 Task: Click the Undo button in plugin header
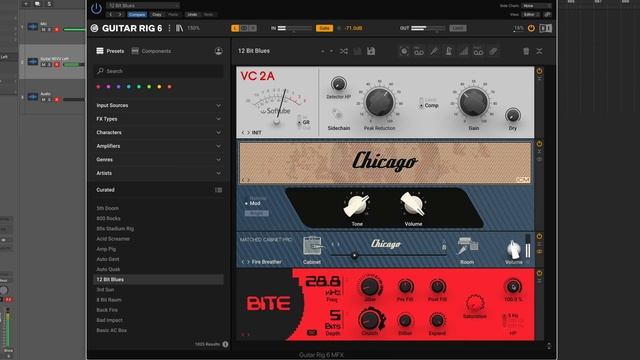pyautogui.click(x=192, y=14)
